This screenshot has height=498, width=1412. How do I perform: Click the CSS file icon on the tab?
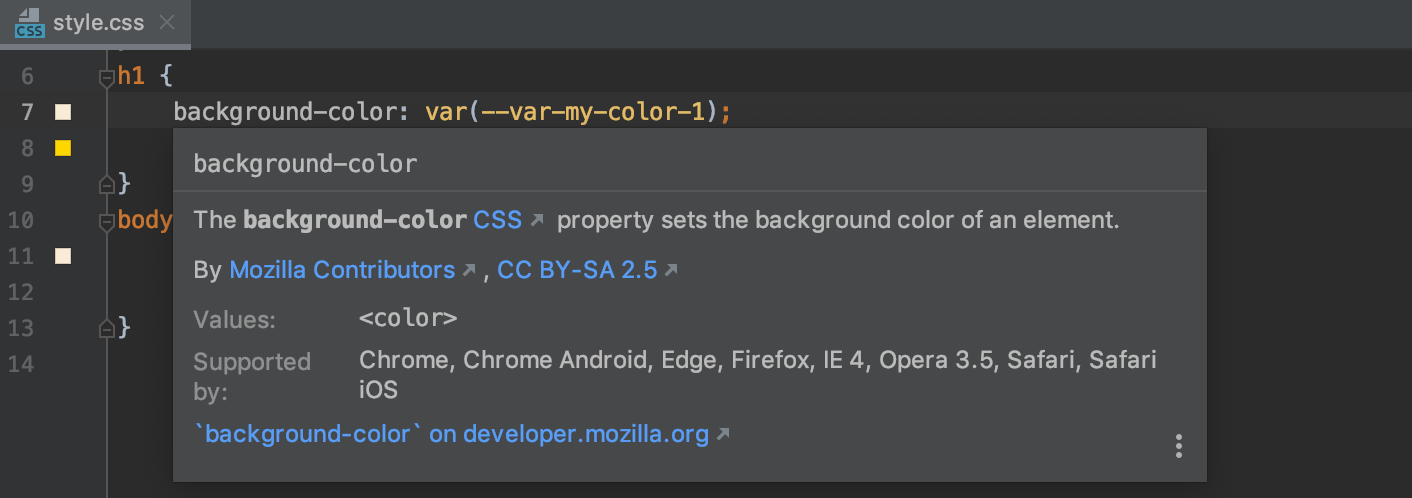point(29,23)
